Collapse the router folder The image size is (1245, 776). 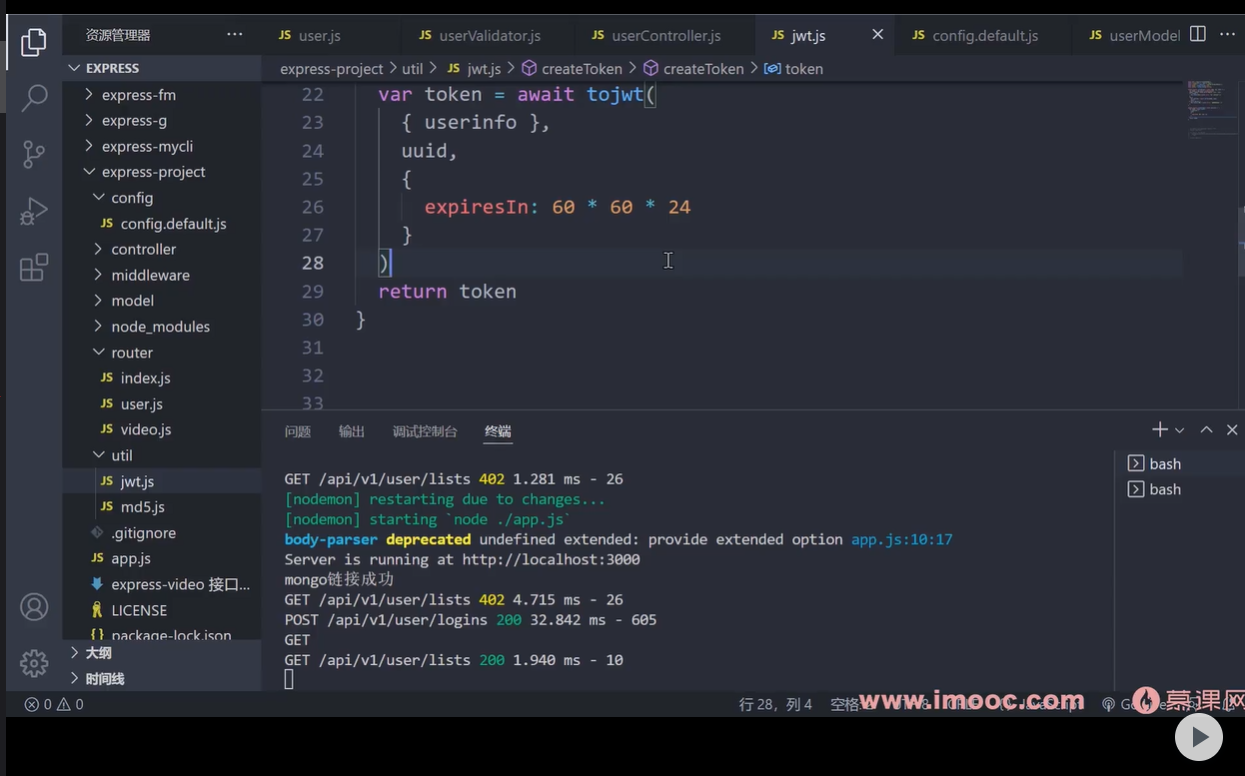pyautogui.click(x=162, y=353)
